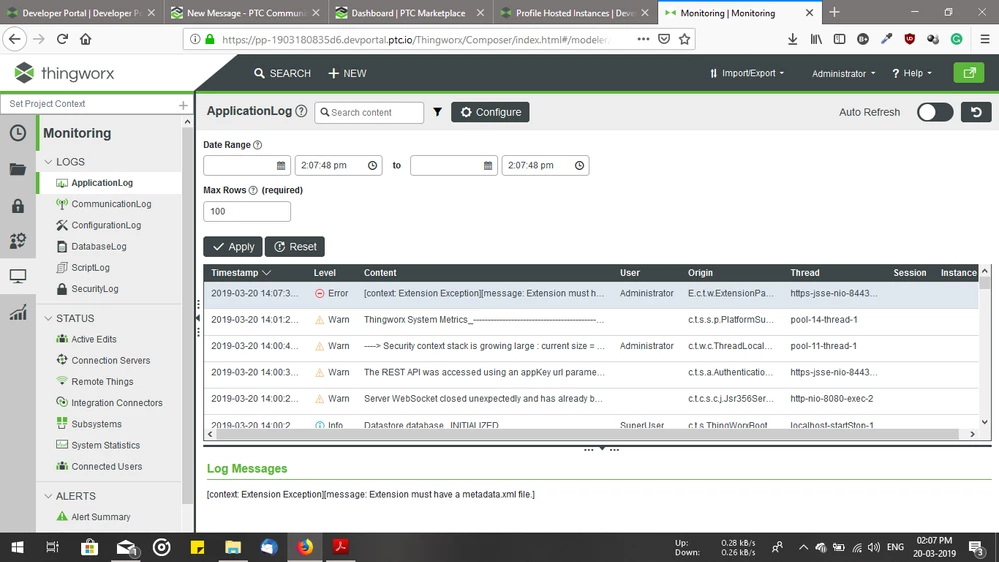Click the log table vertical scrollbar
The width and height of the screenshot is (999, 562).
tap(984, 284)
